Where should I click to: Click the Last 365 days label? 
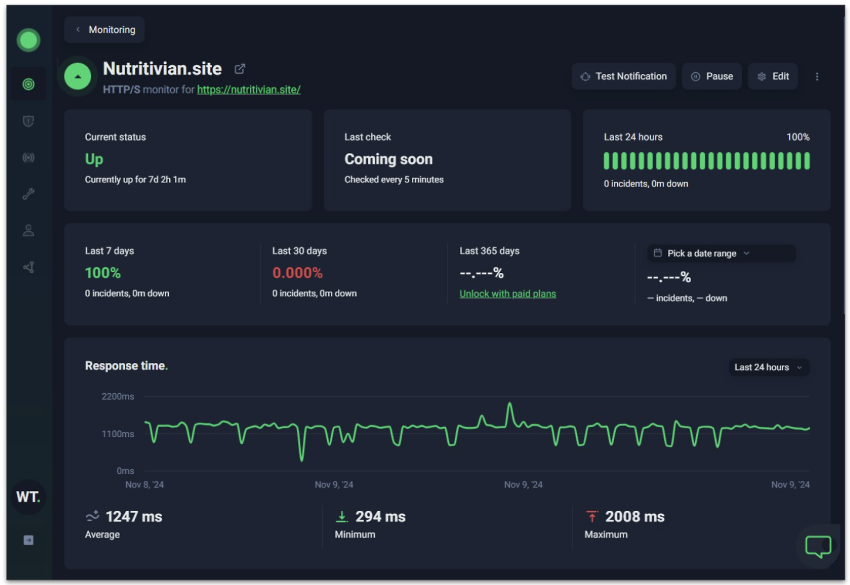point(490,251)
